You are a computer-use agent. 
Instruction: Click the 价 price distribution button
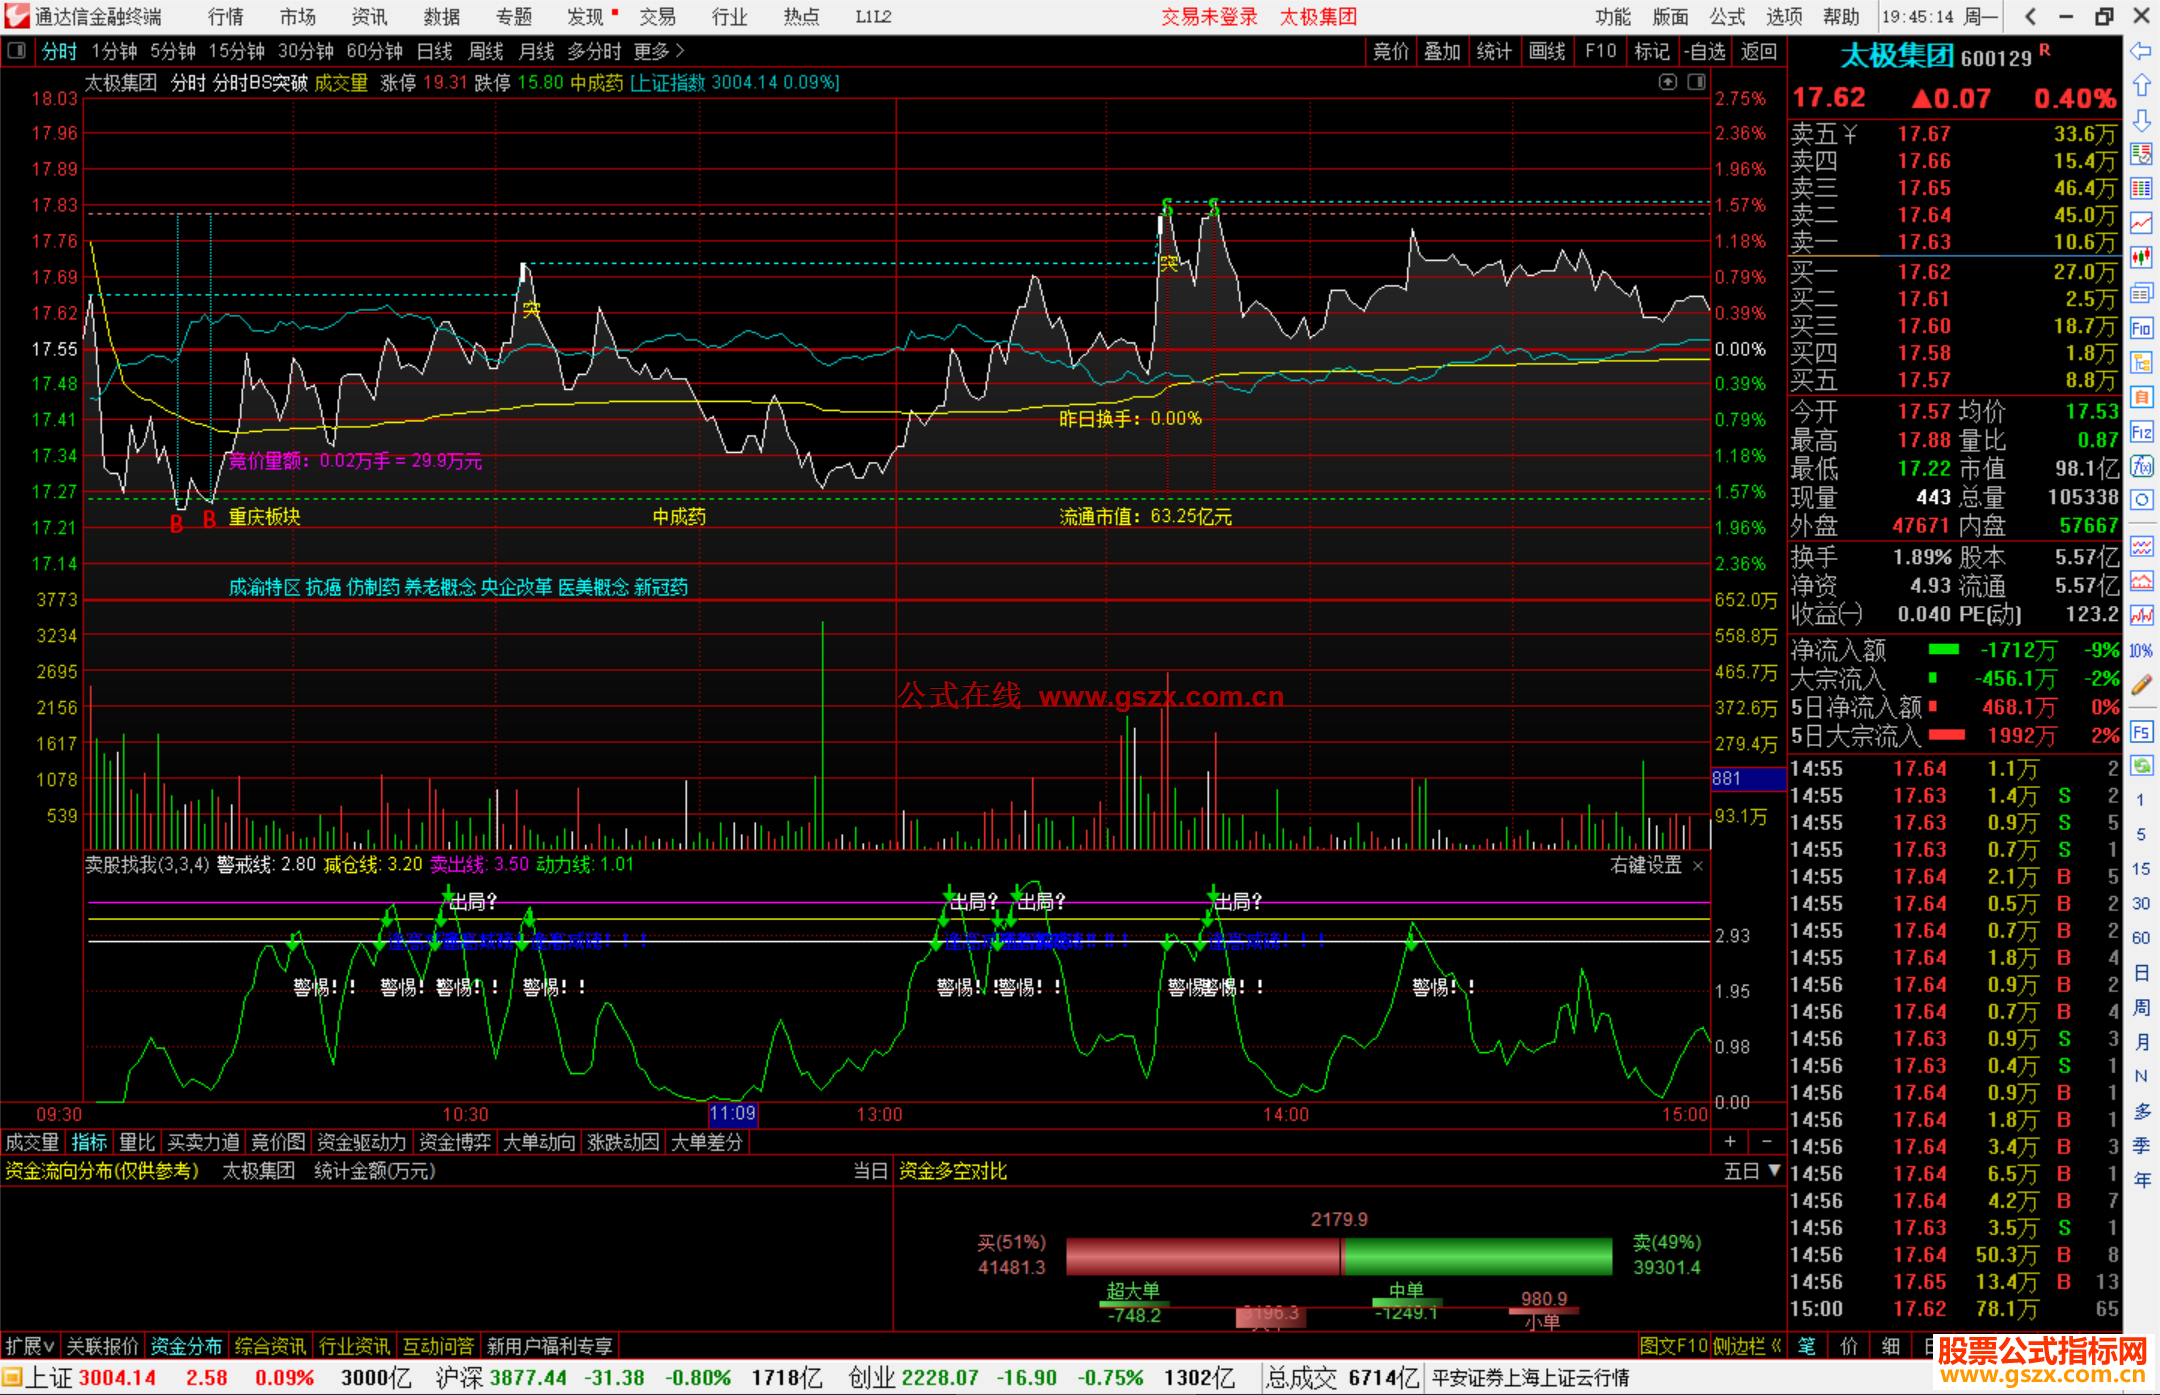1848,1346
